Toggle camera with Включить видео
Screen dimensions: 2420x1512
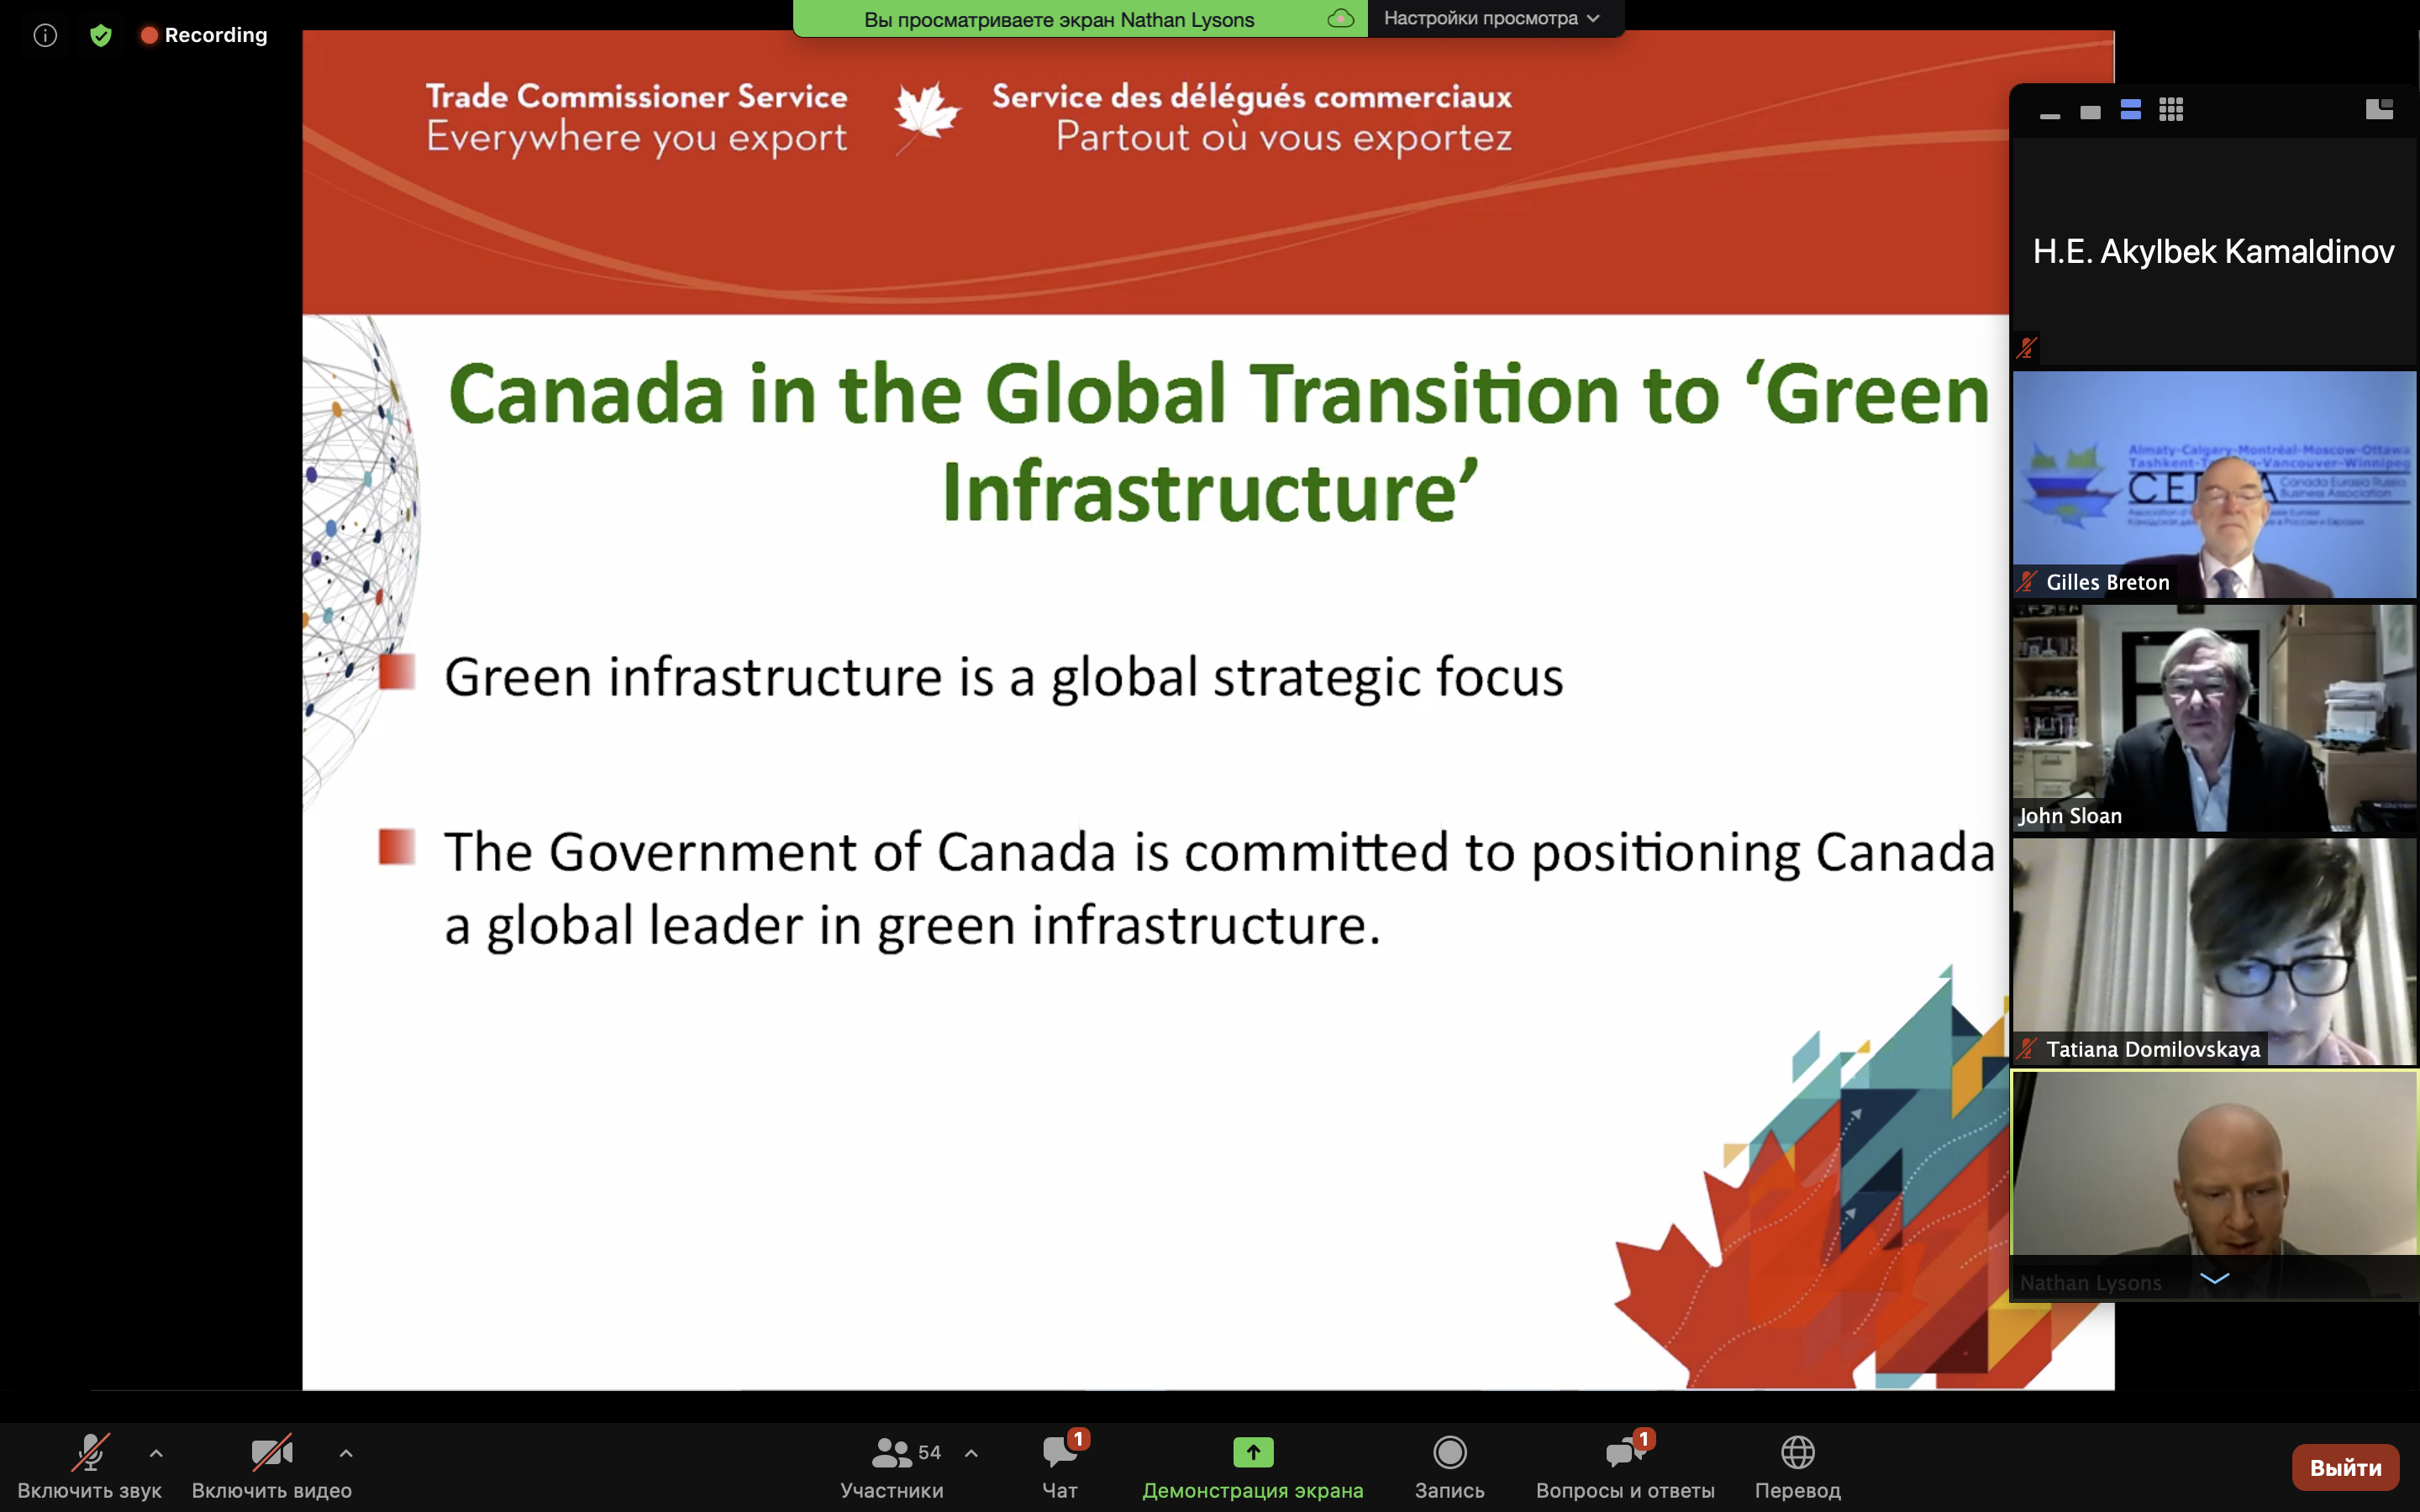click(271, 1467)
